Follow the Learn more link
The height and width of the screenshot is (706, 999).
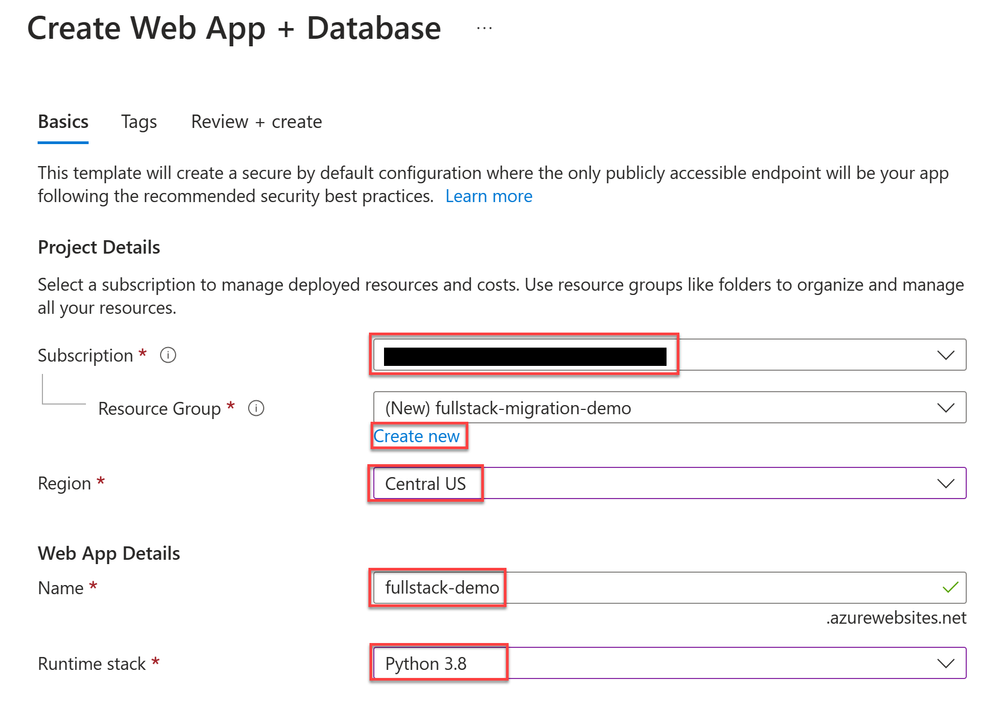point(489,196)
